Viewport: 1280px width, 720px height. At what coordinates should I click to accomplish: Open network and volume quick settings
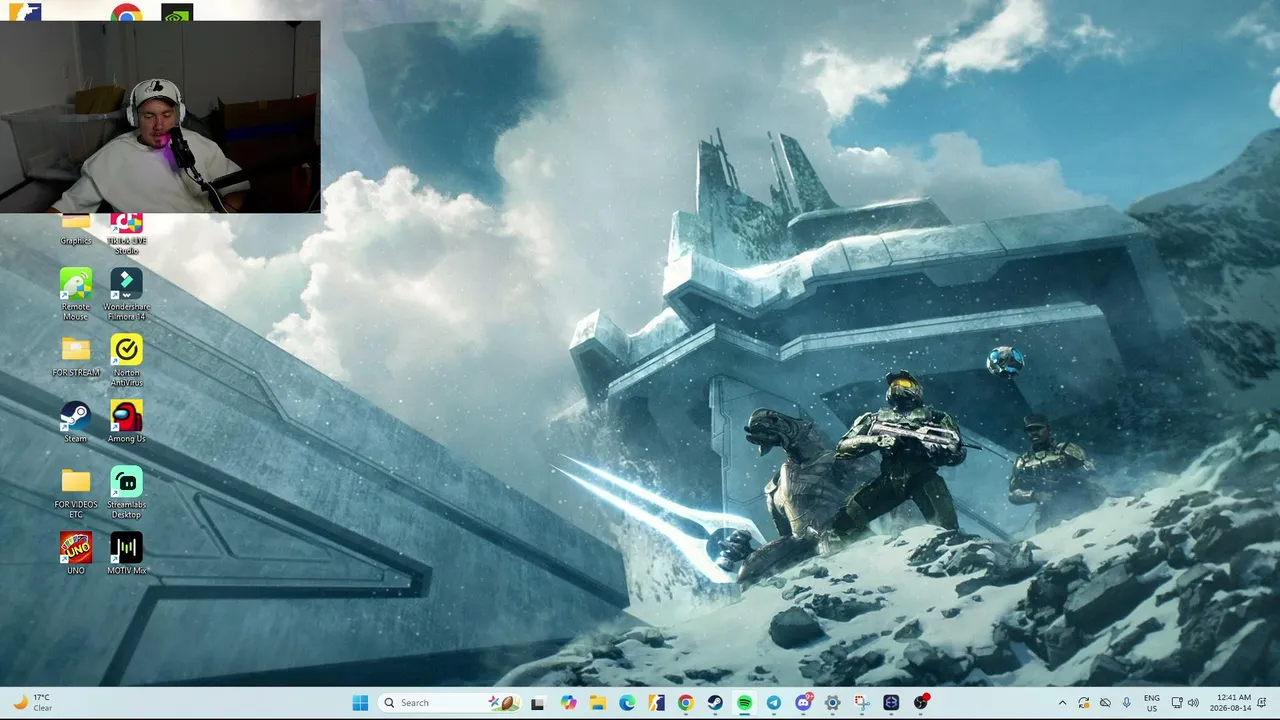point(1187,703)
